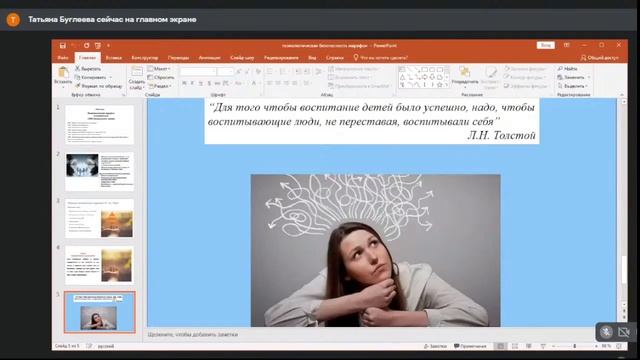Select slide 1 thumbnail
The image size is (640, 360).
(100, 124)
